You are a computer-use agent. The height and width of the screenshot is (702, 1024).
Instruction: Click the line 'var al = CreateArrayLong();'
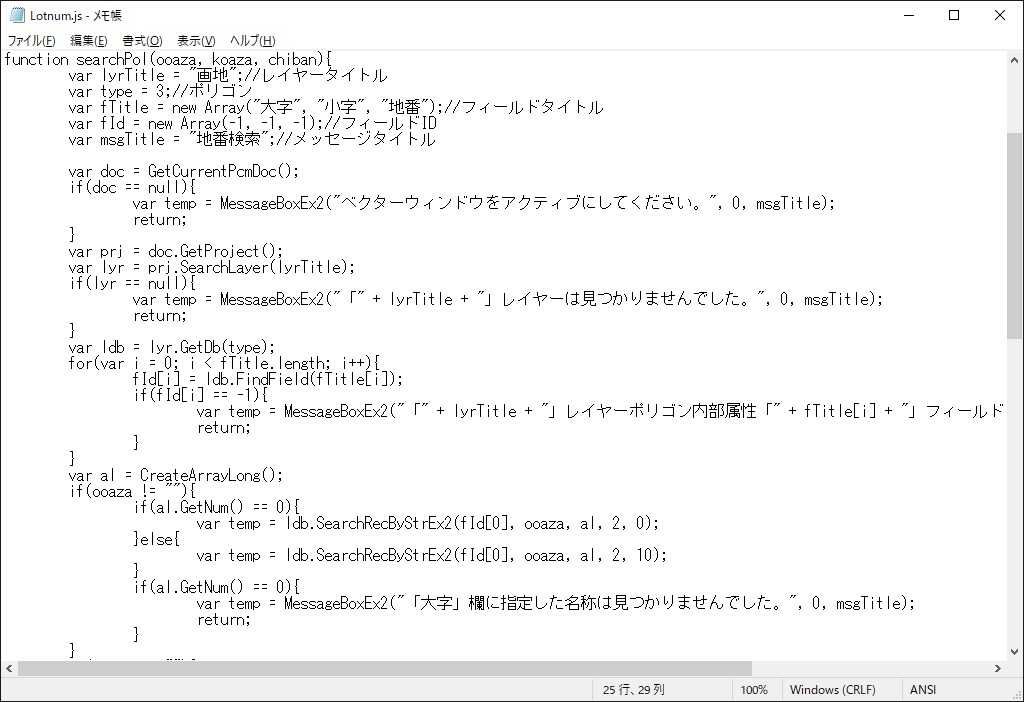tap(176, 475)
